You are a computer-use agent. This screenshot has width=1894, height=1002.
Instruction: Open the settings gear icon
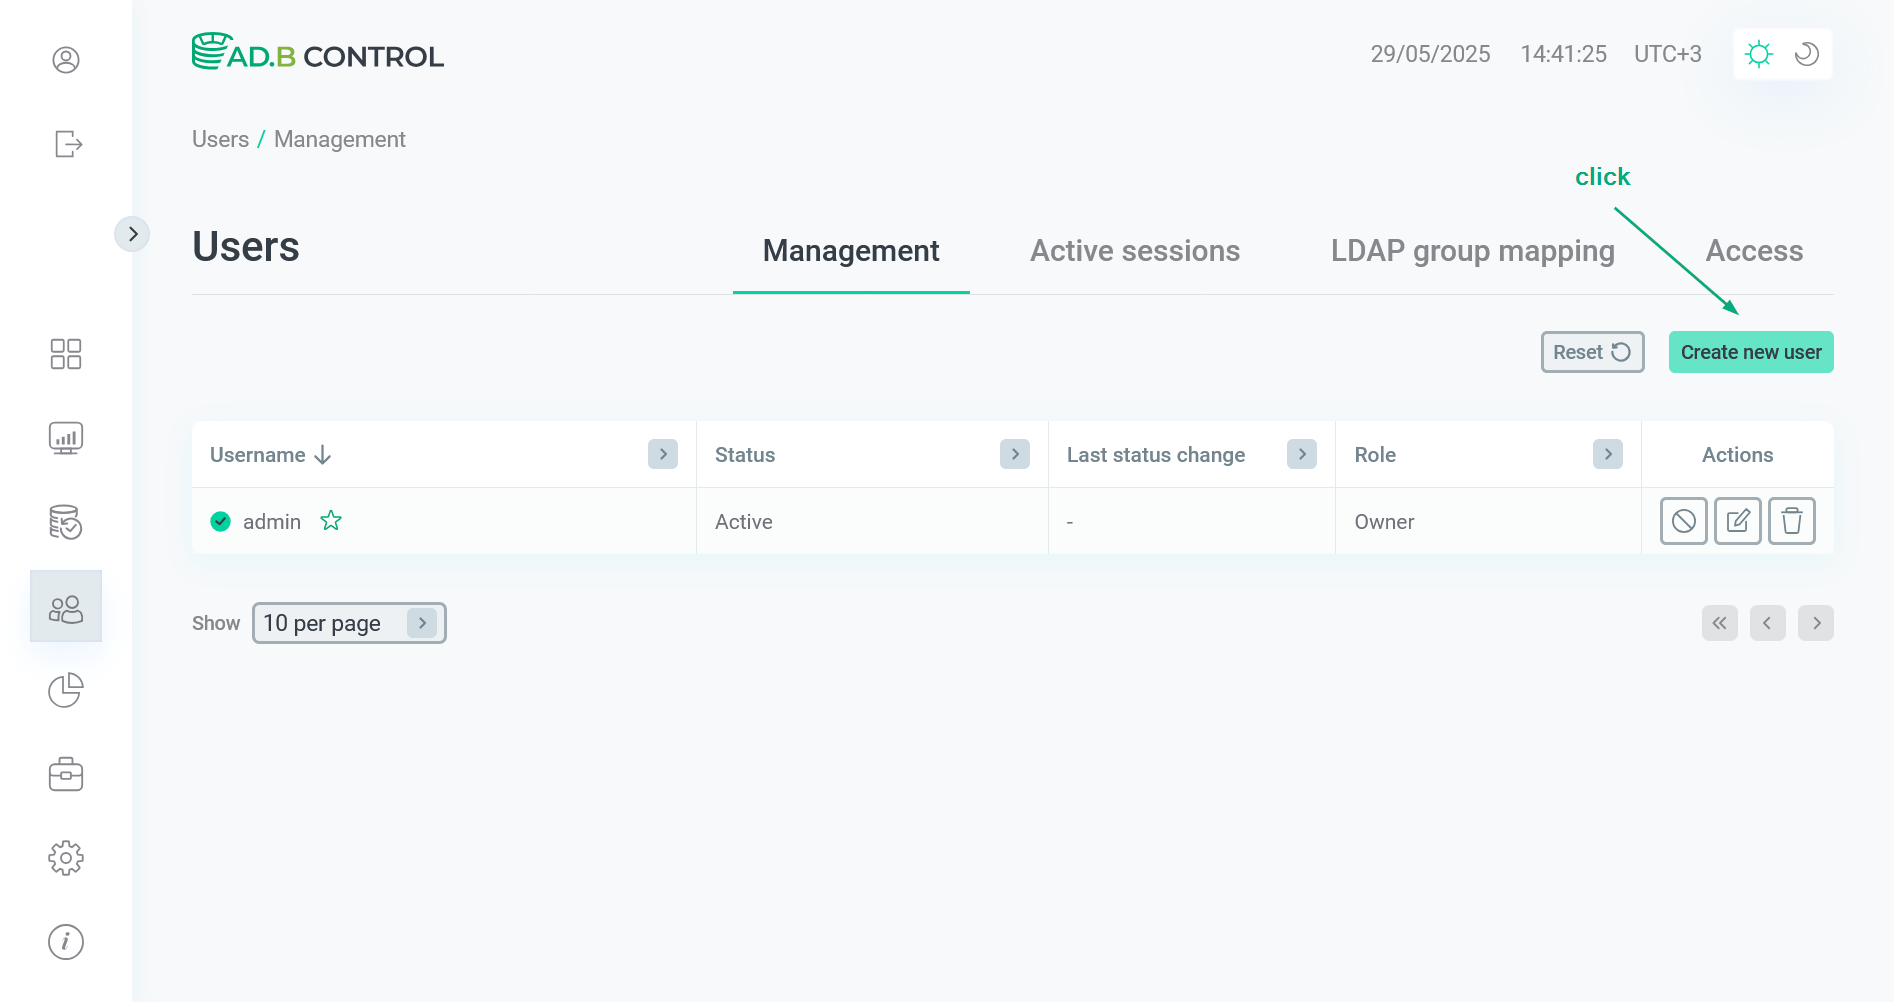pos(66,858)
